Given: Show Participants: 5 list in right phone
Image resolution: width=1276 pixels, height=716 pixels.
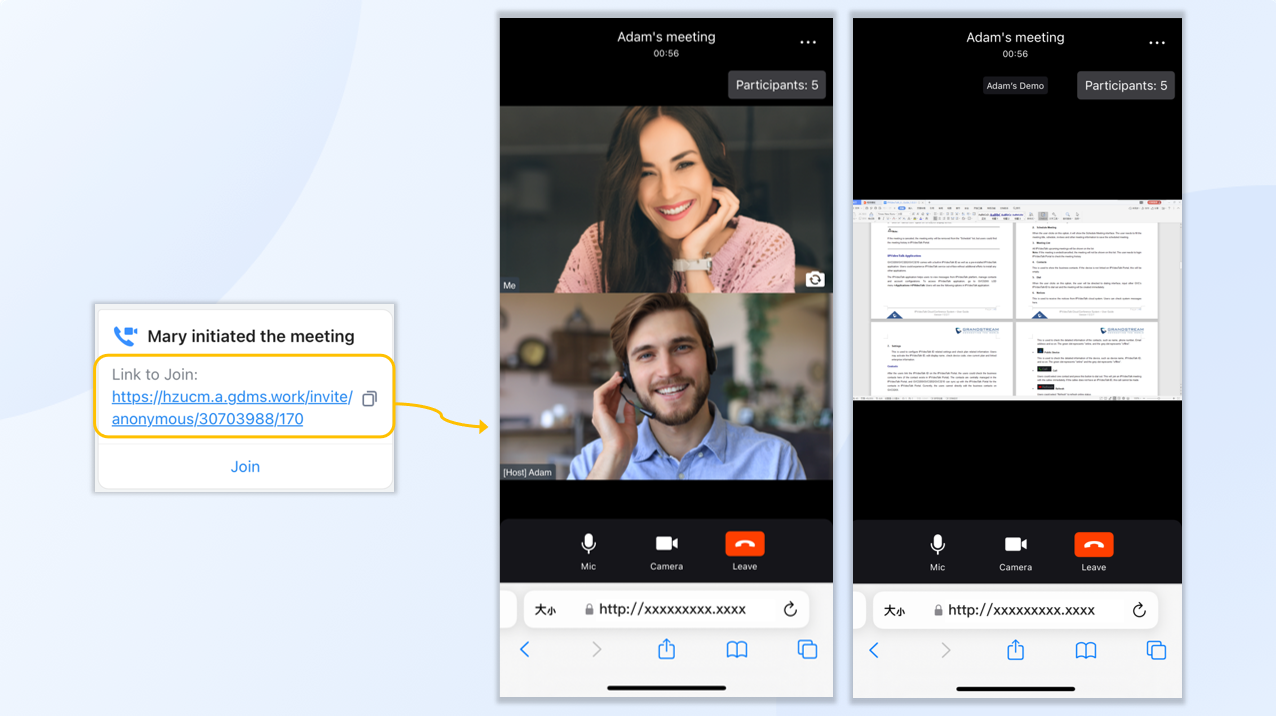Looking at the screenshot, I should click(1126, 86).
